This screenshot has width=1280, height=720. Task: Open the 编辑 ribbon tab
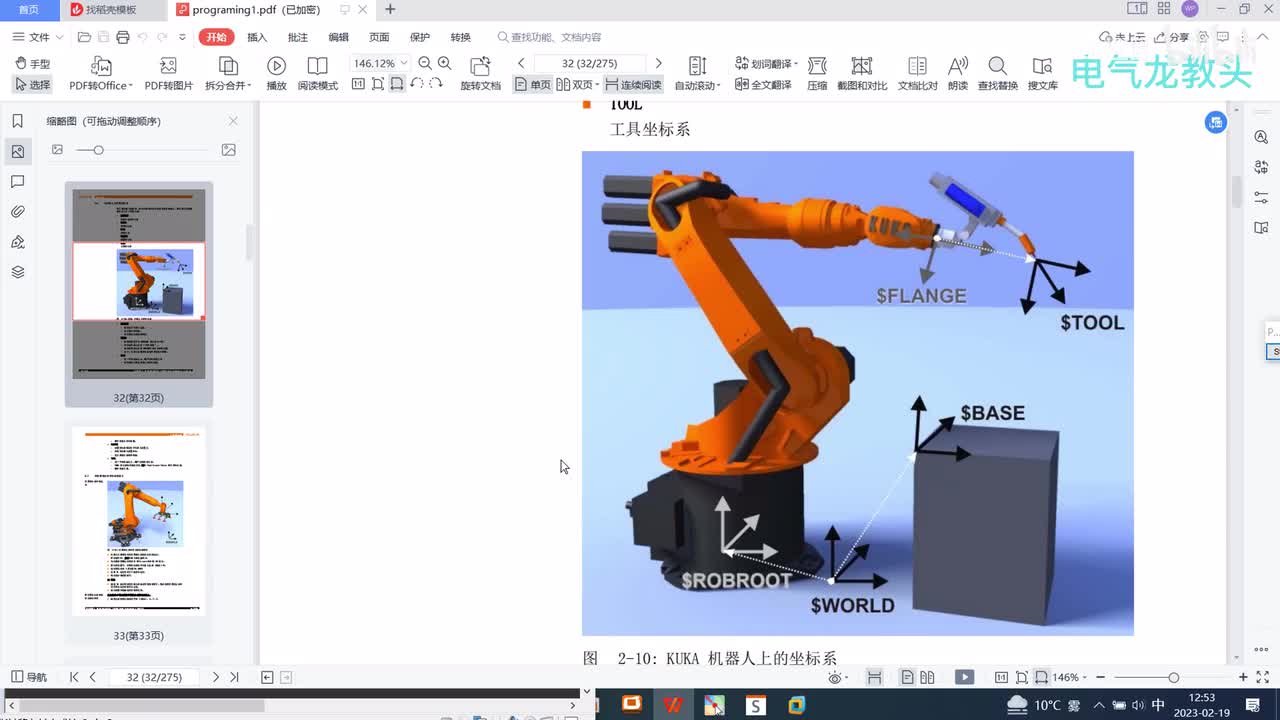click(x=339, y=37)
